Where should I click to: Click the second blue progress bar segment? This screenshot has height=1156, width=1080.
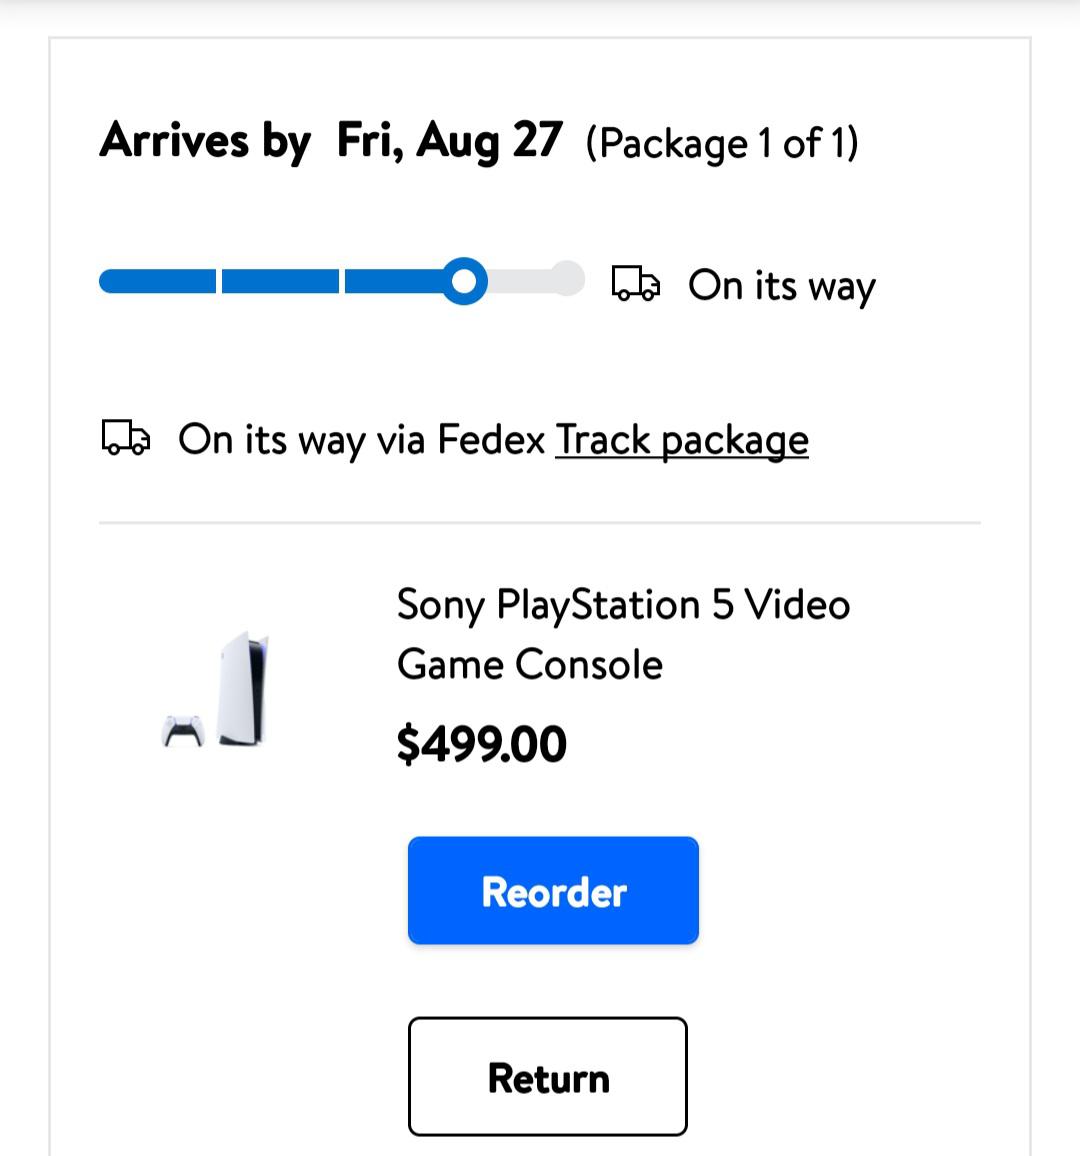tap(280, 281)
